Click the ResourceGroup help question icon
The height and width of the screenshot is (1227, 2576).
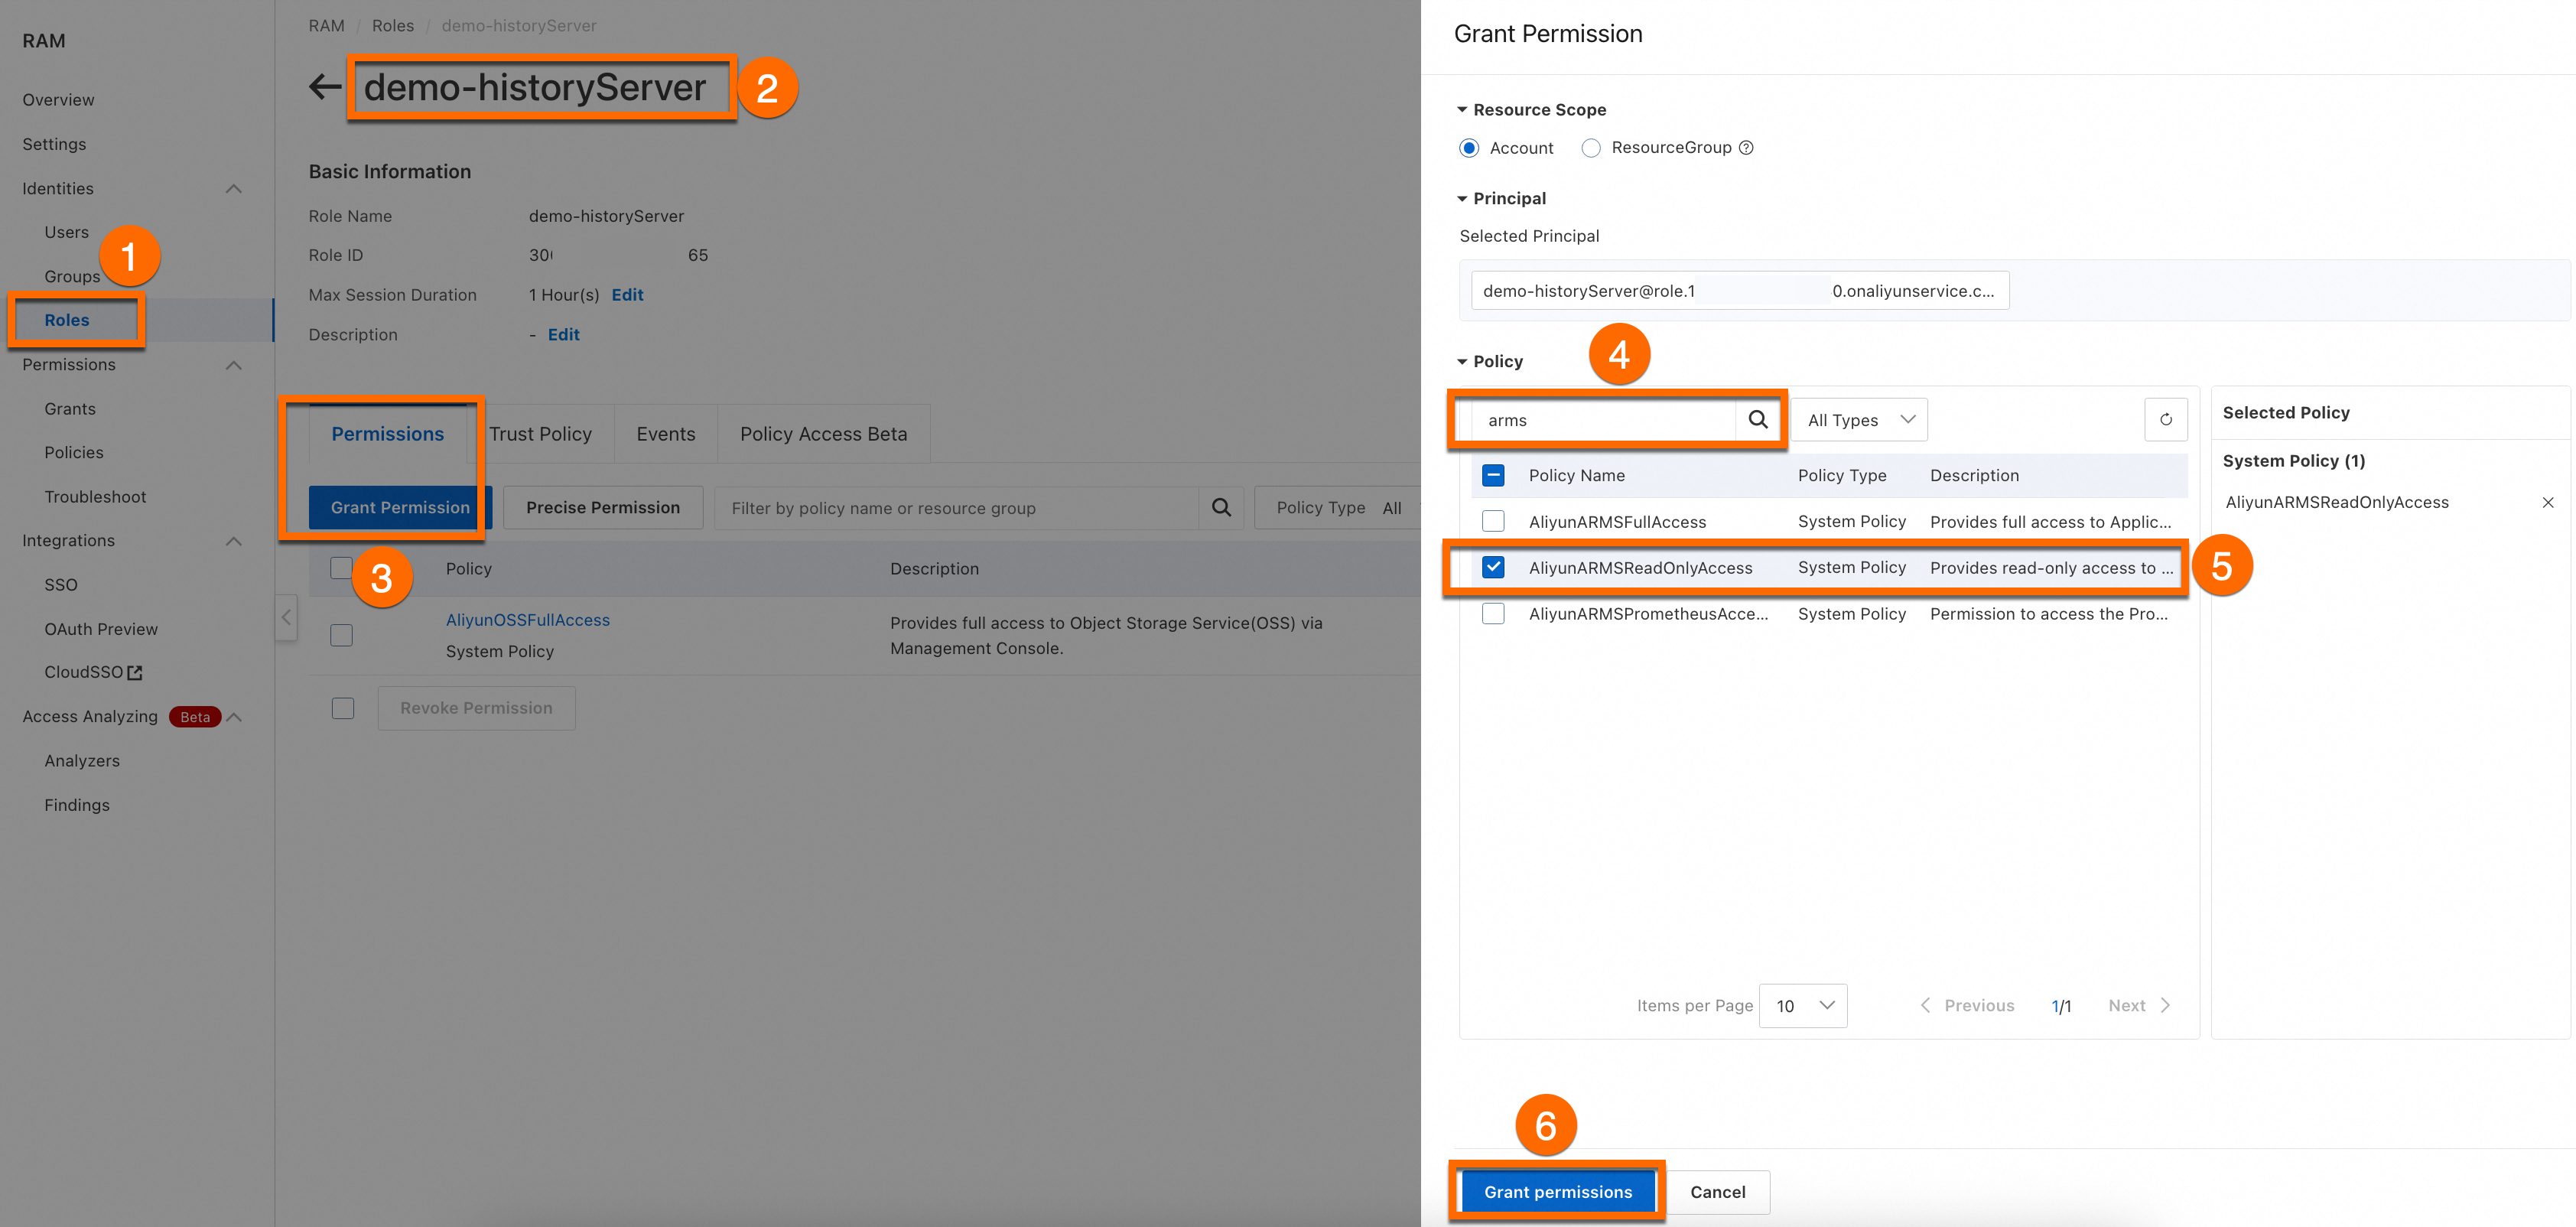point(1746,148)
